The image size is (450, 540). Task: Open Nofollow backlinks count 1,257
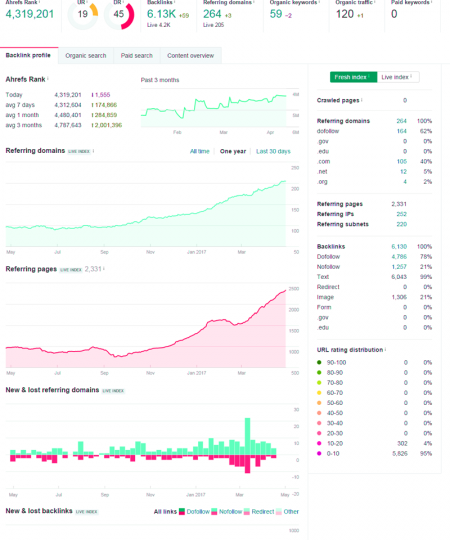pos(399,267)
